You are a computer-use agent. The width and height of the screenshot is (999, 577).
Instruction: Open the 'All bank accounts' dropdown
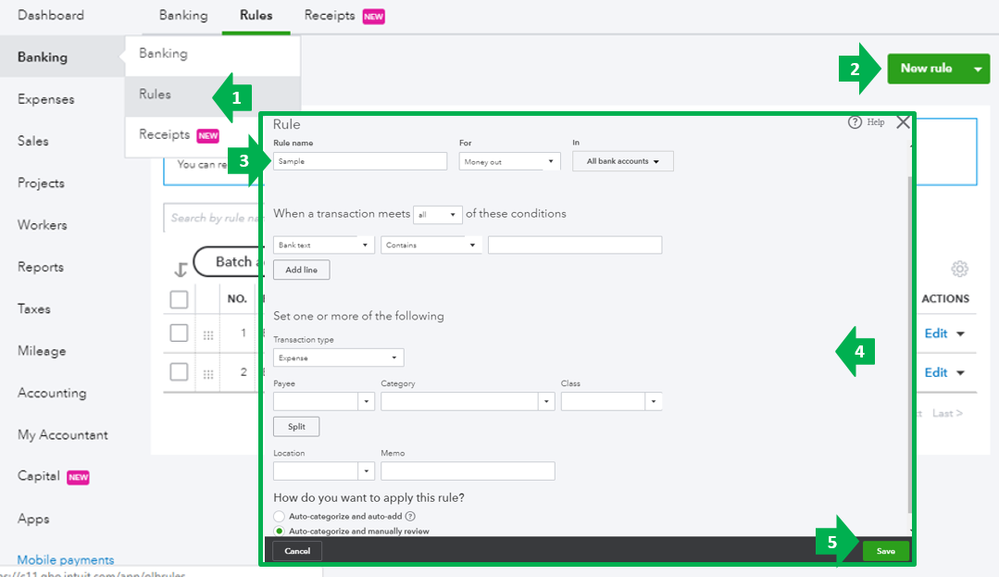coord(623,161)
